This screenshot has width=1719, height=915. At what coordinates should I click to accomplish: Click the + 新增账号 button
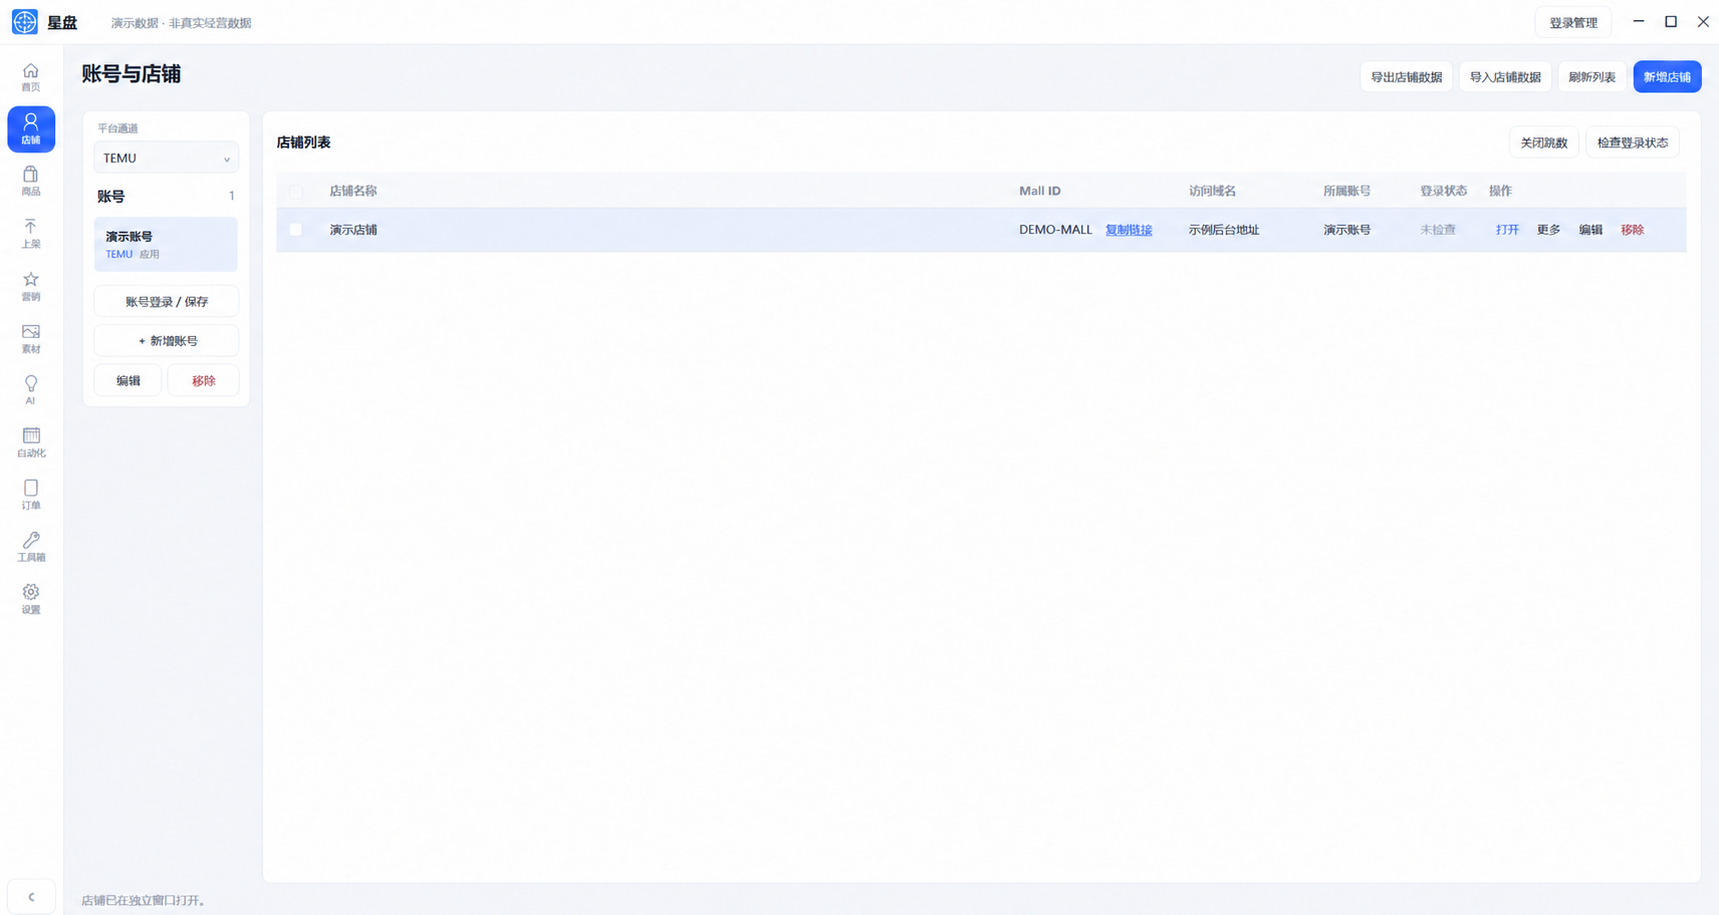point(166,341)
